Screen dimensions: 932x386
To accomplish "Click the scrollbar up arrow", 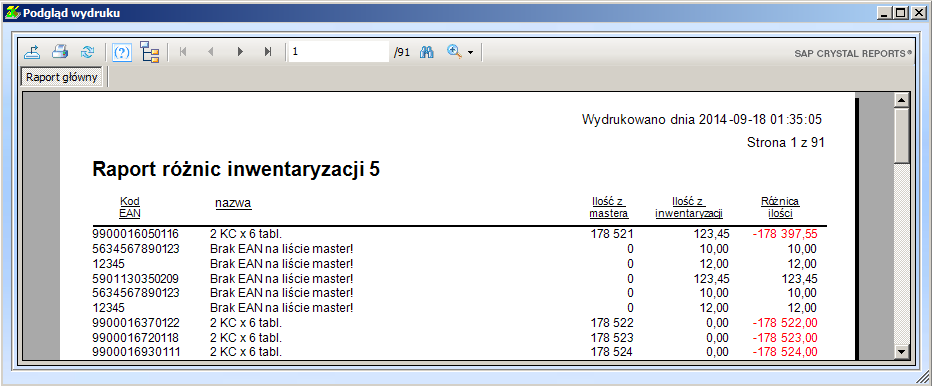I will point(902,101).
